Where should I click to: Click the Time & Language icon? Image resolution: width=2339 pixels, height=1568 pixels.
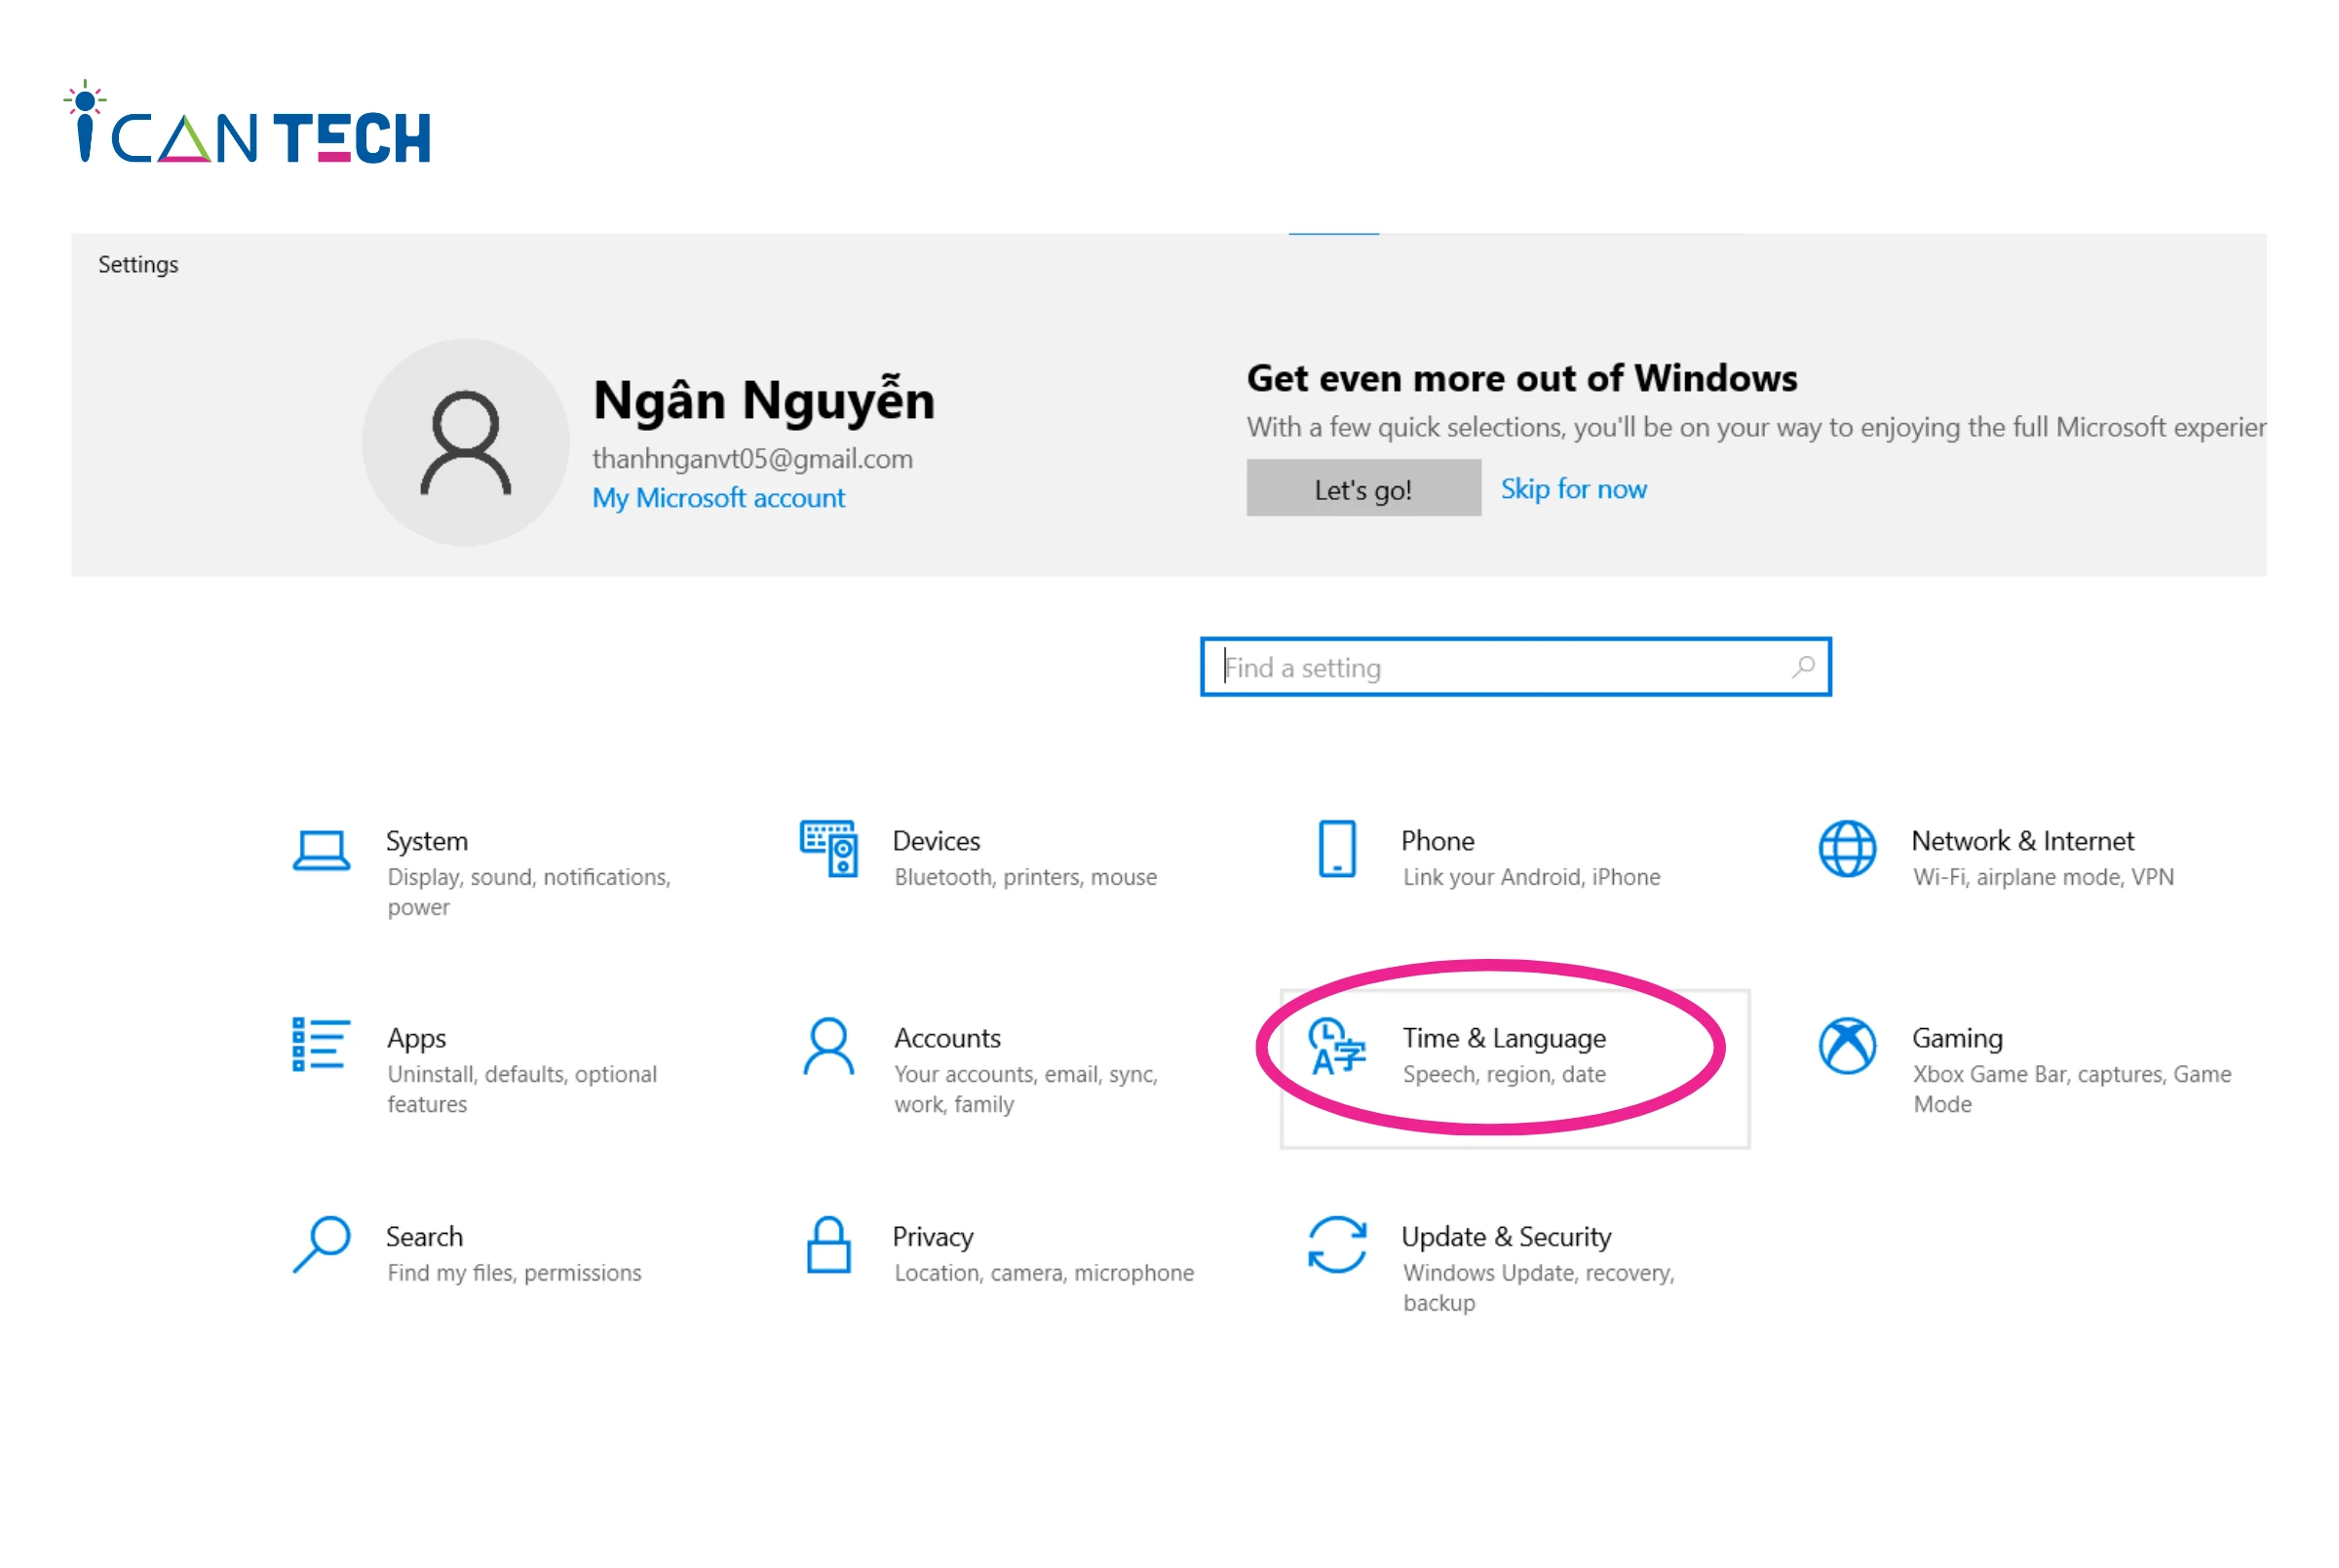click(x=1336, y=1046)
